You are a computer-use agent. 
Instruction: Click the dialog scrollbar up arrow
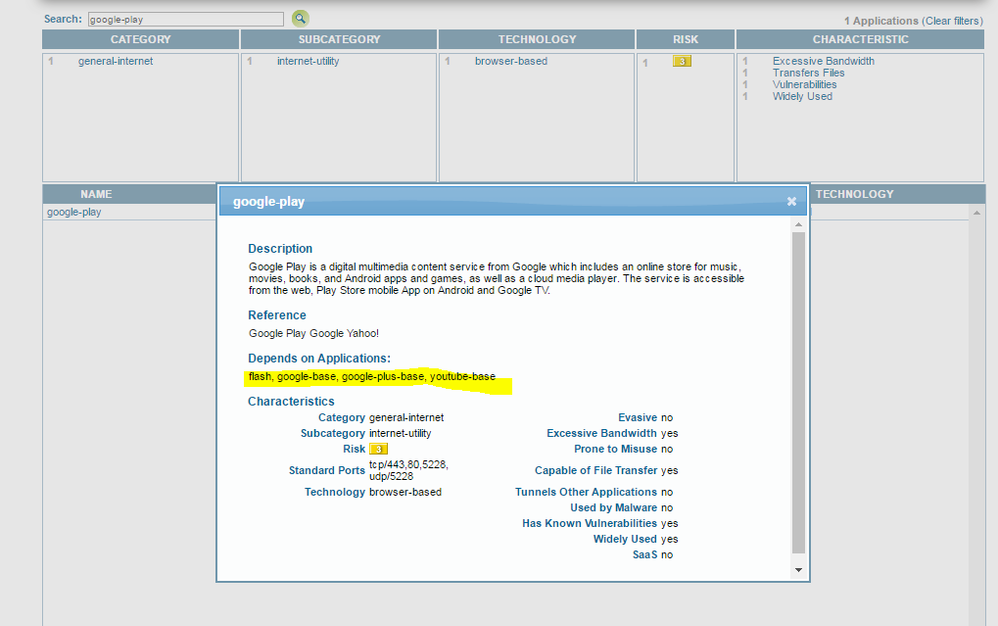[x=799, y=225]
